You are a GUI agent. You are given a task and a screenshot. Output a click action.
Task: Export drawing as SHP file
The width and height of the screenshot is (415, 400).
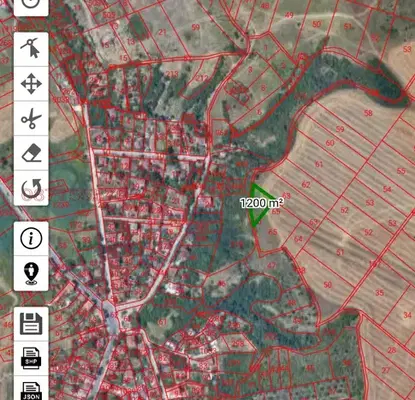31,358
